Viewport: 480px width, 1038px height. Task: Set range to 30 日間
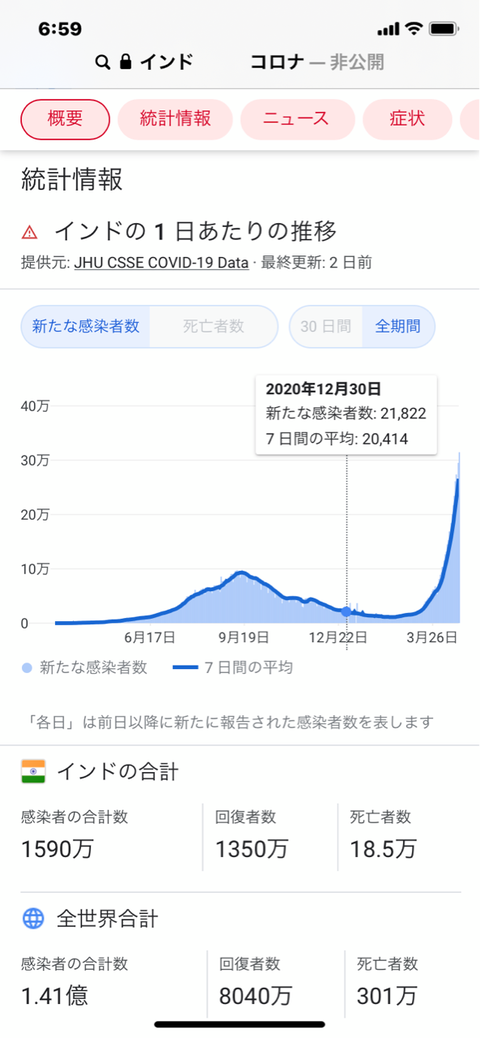(326, 326)
